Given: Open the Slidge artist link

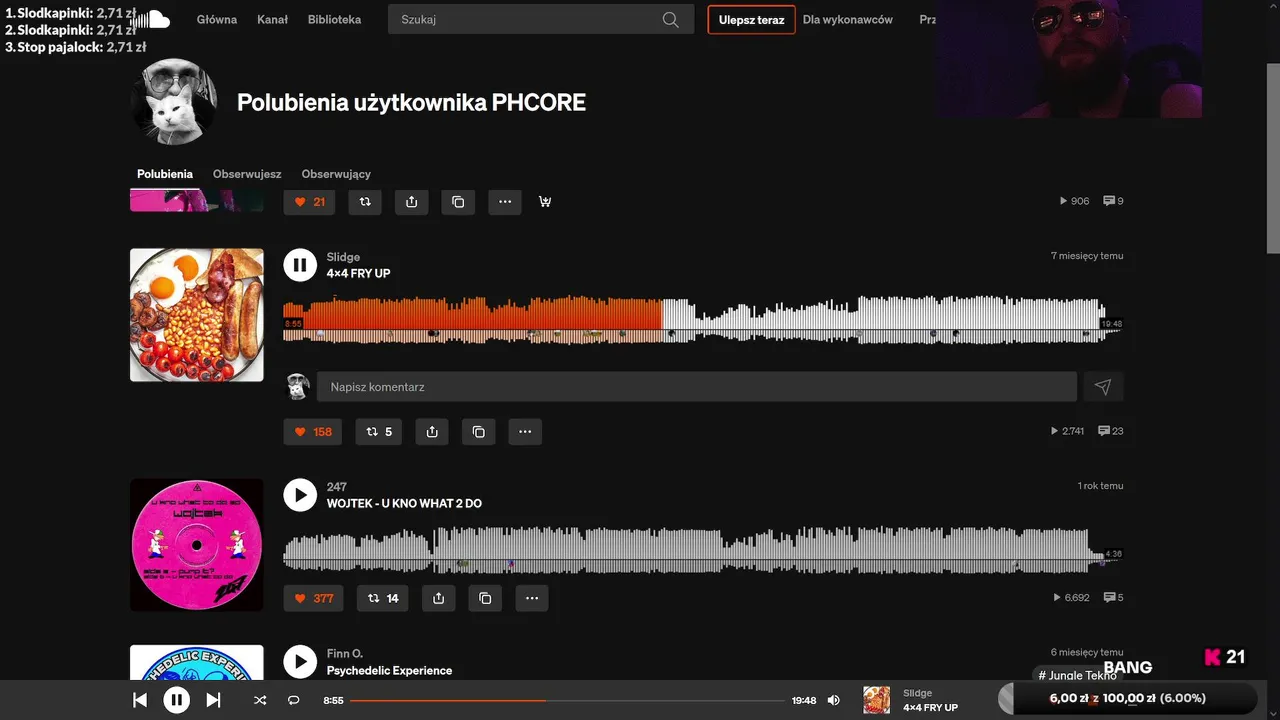Looking at the screenshot, I should 343,257.
